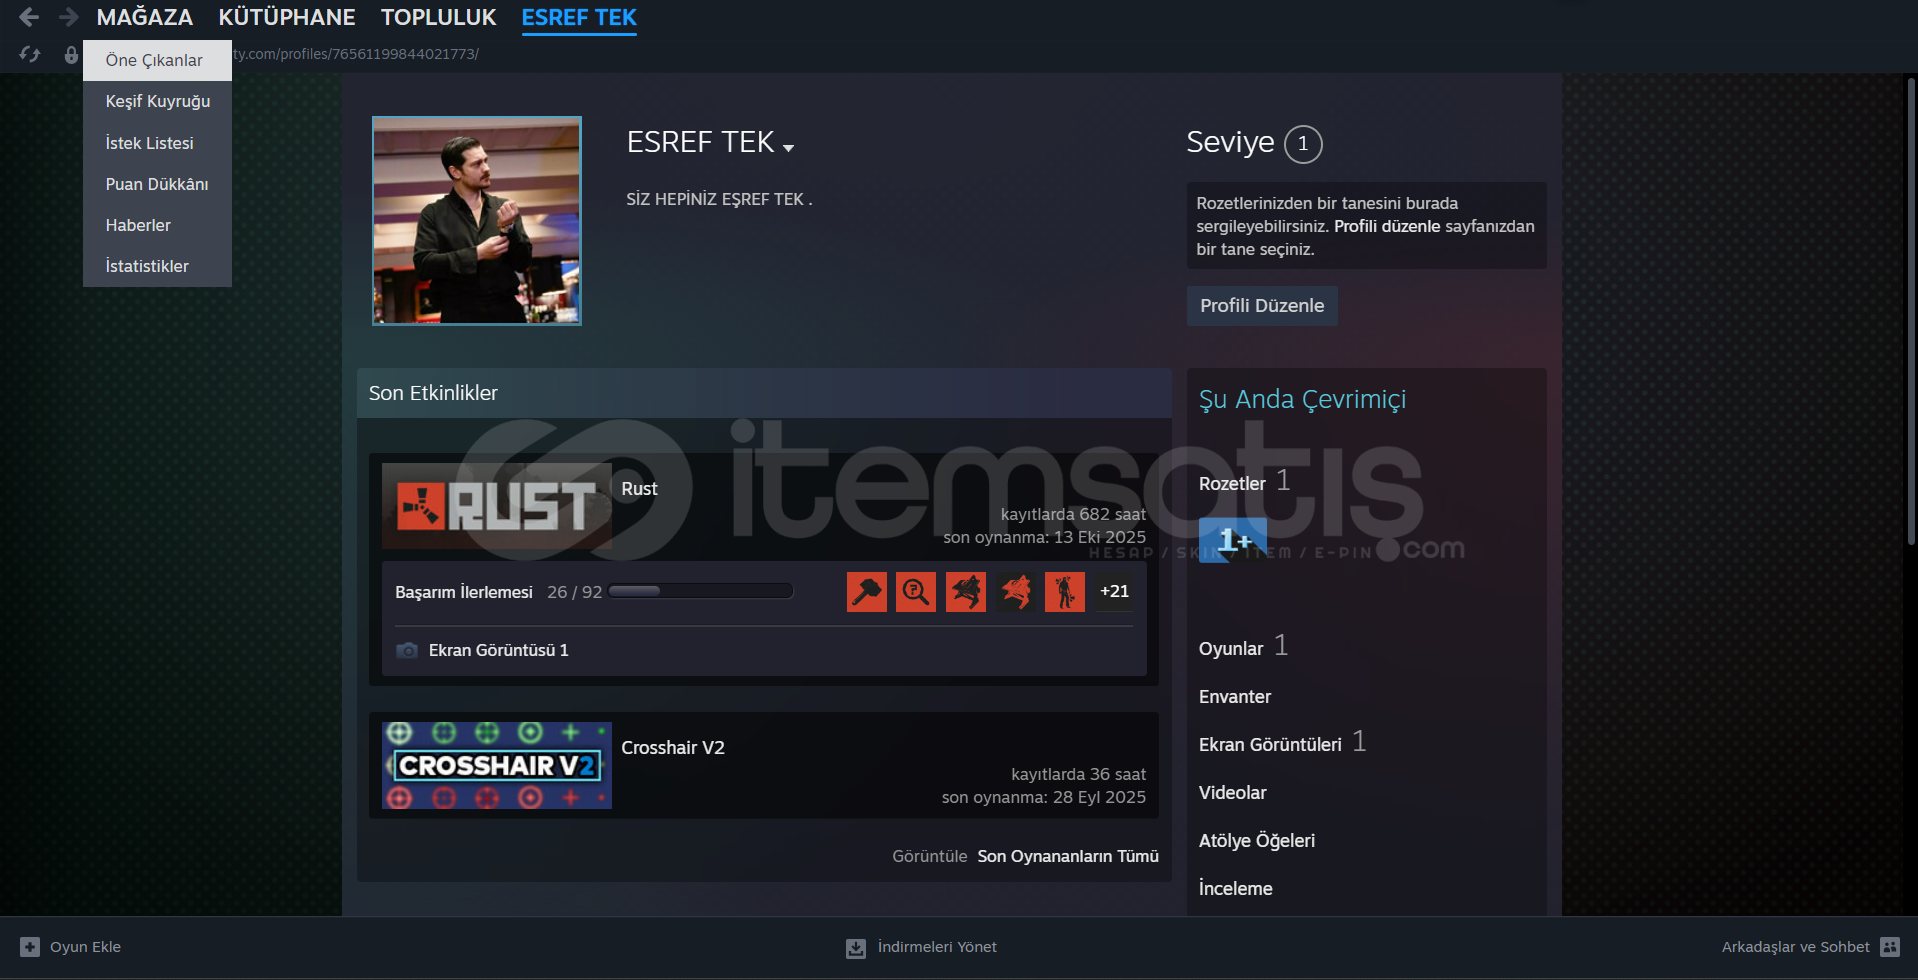
Task: Select Puan Dükkânı in the menu
Action: click(157, 184)
